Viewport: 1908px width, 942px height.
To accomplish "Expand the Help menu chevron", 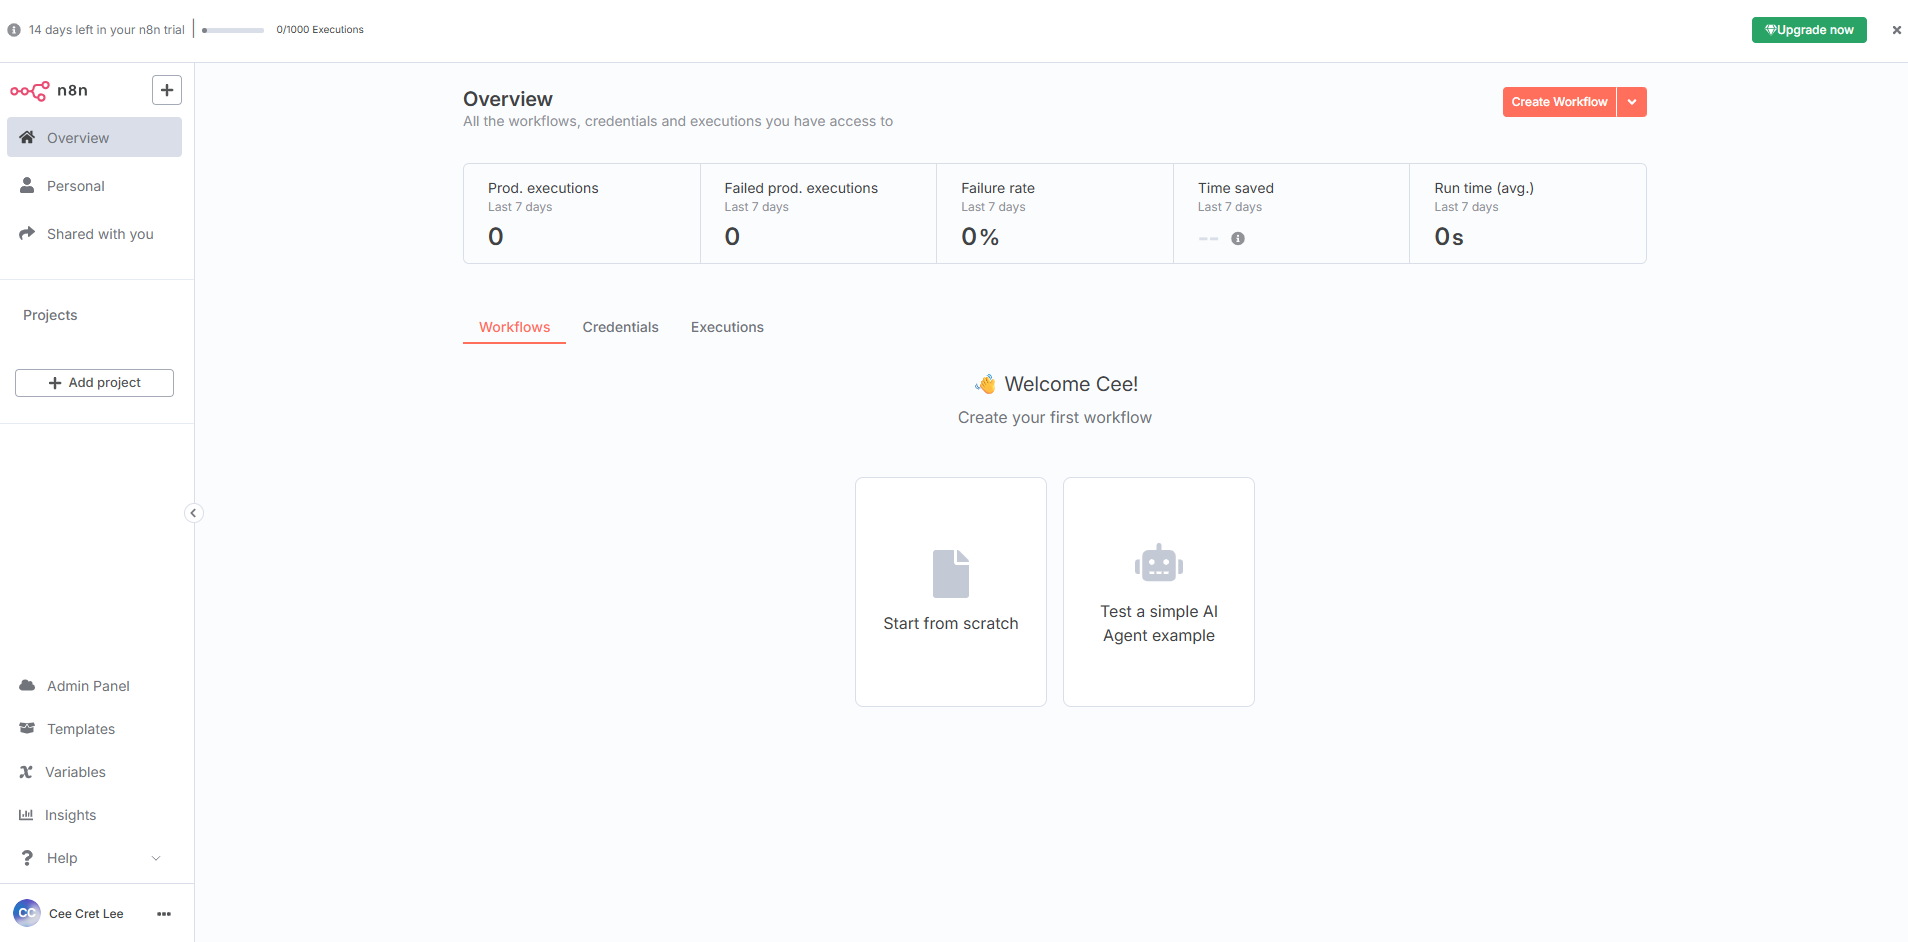I will [156, 858].
